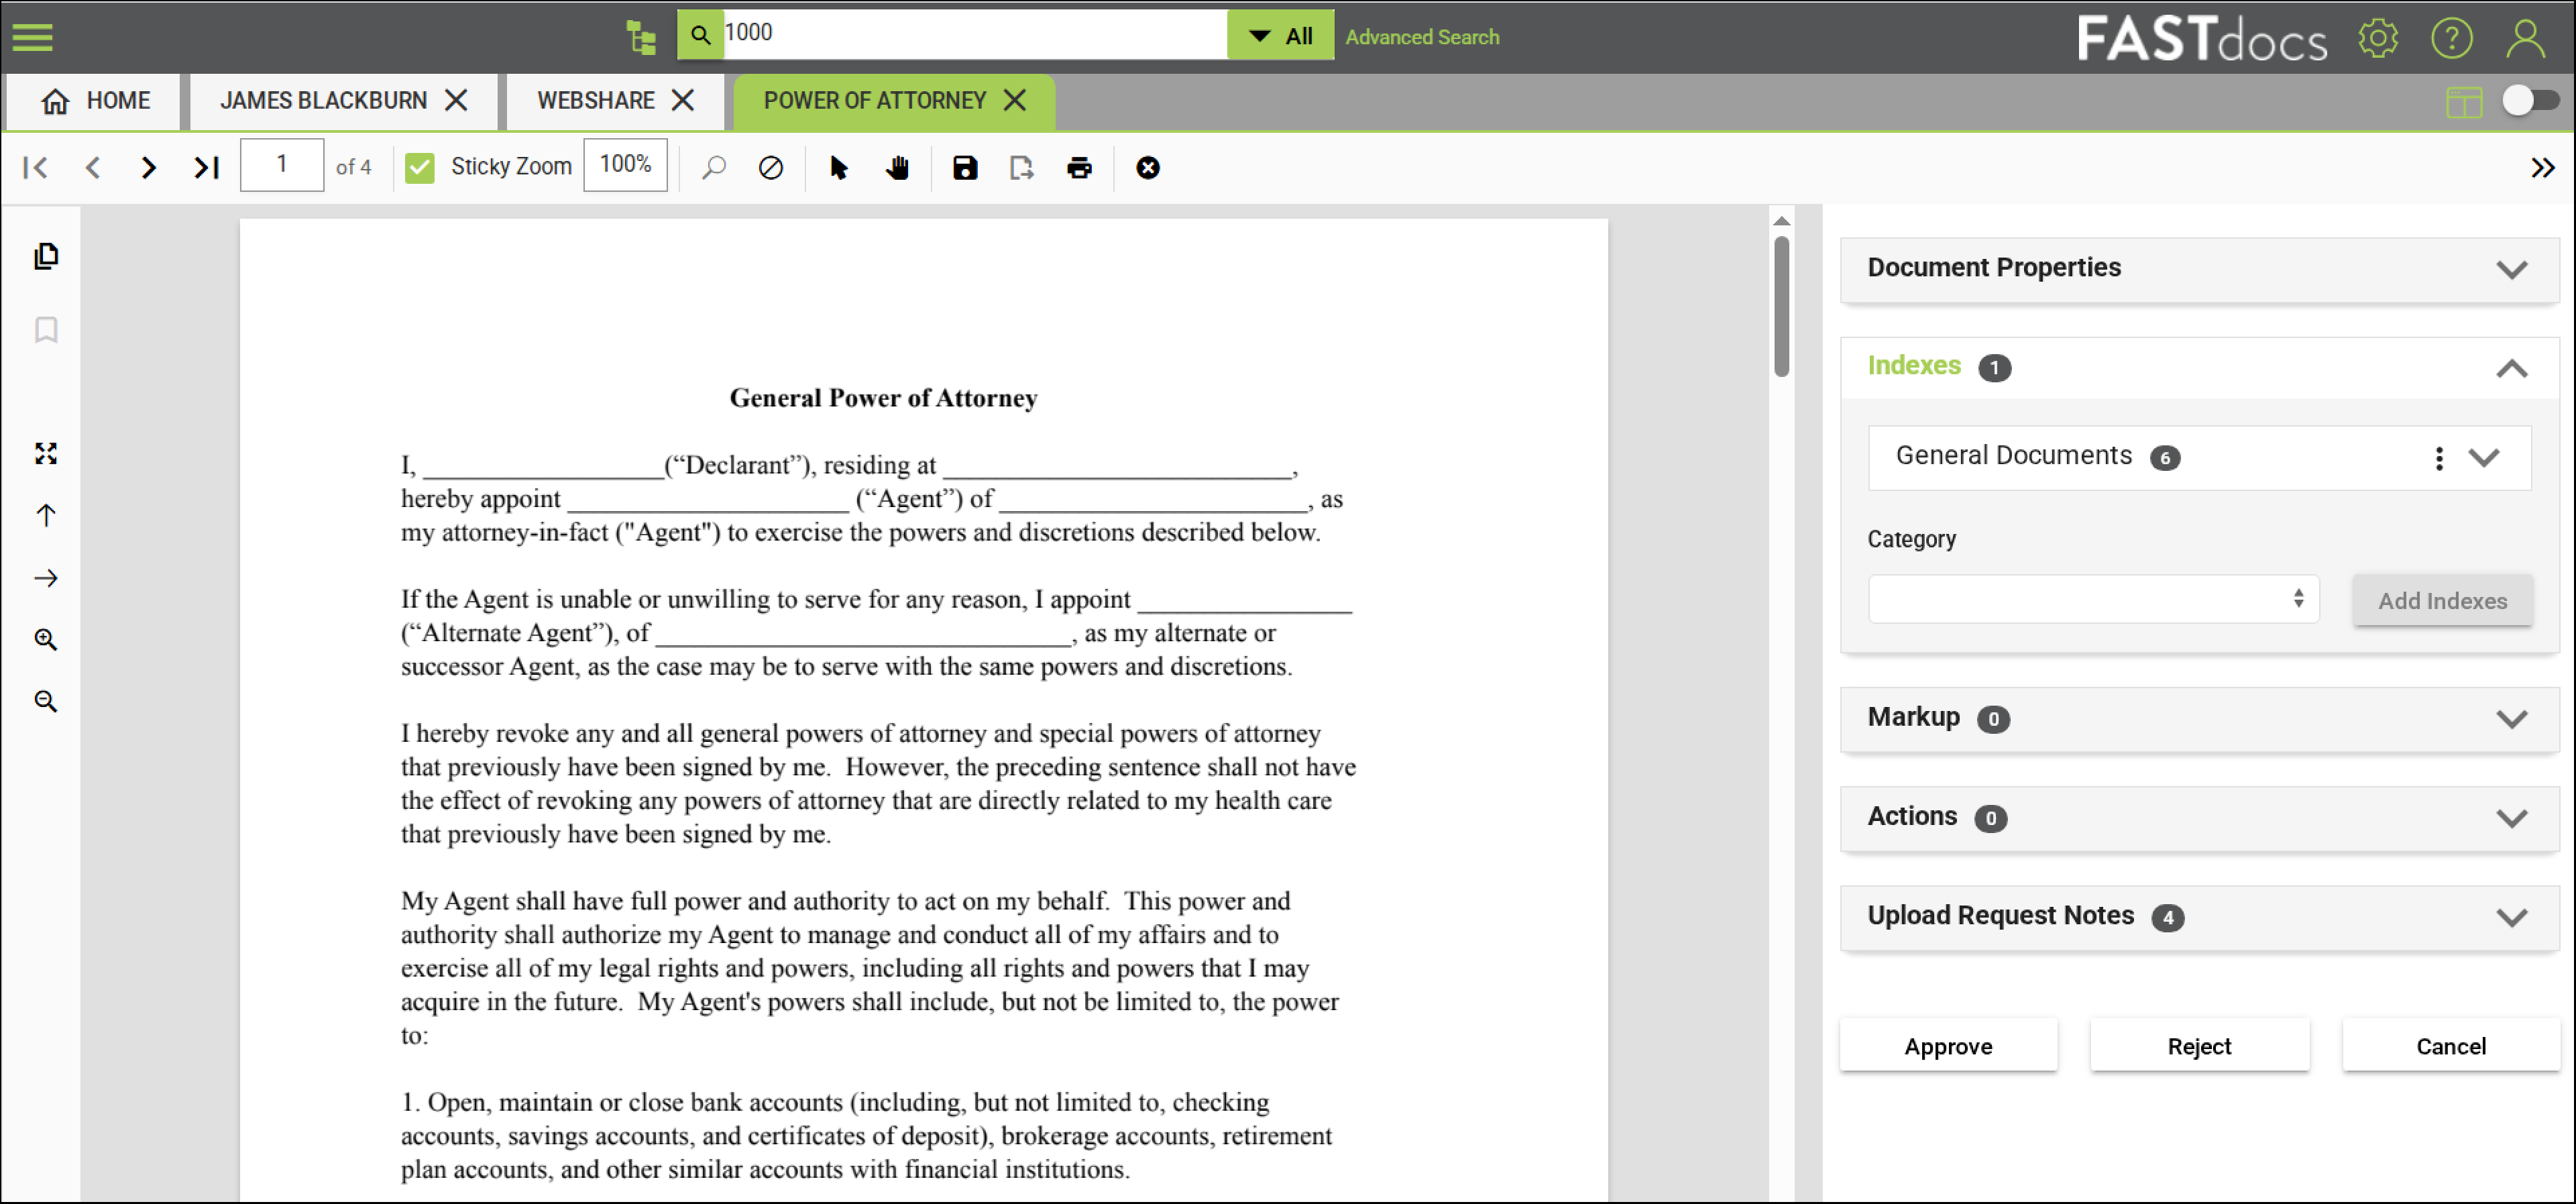
Task: Click the save document icon
Action: pos(964,167)
